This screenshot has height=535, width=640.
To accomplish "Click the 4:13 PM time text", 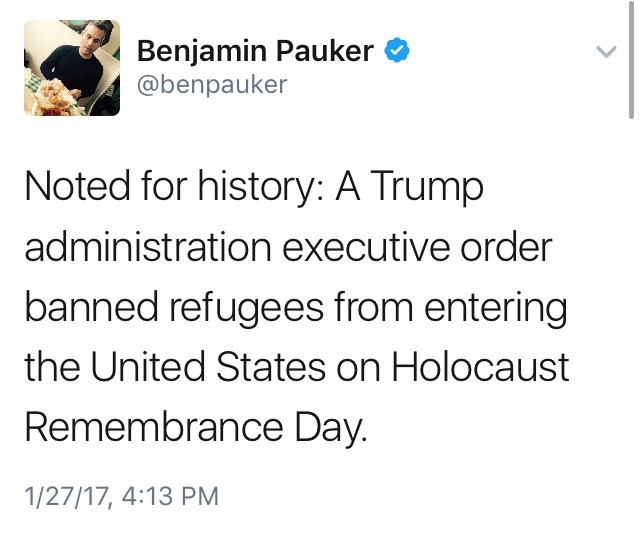I will 167,496.
